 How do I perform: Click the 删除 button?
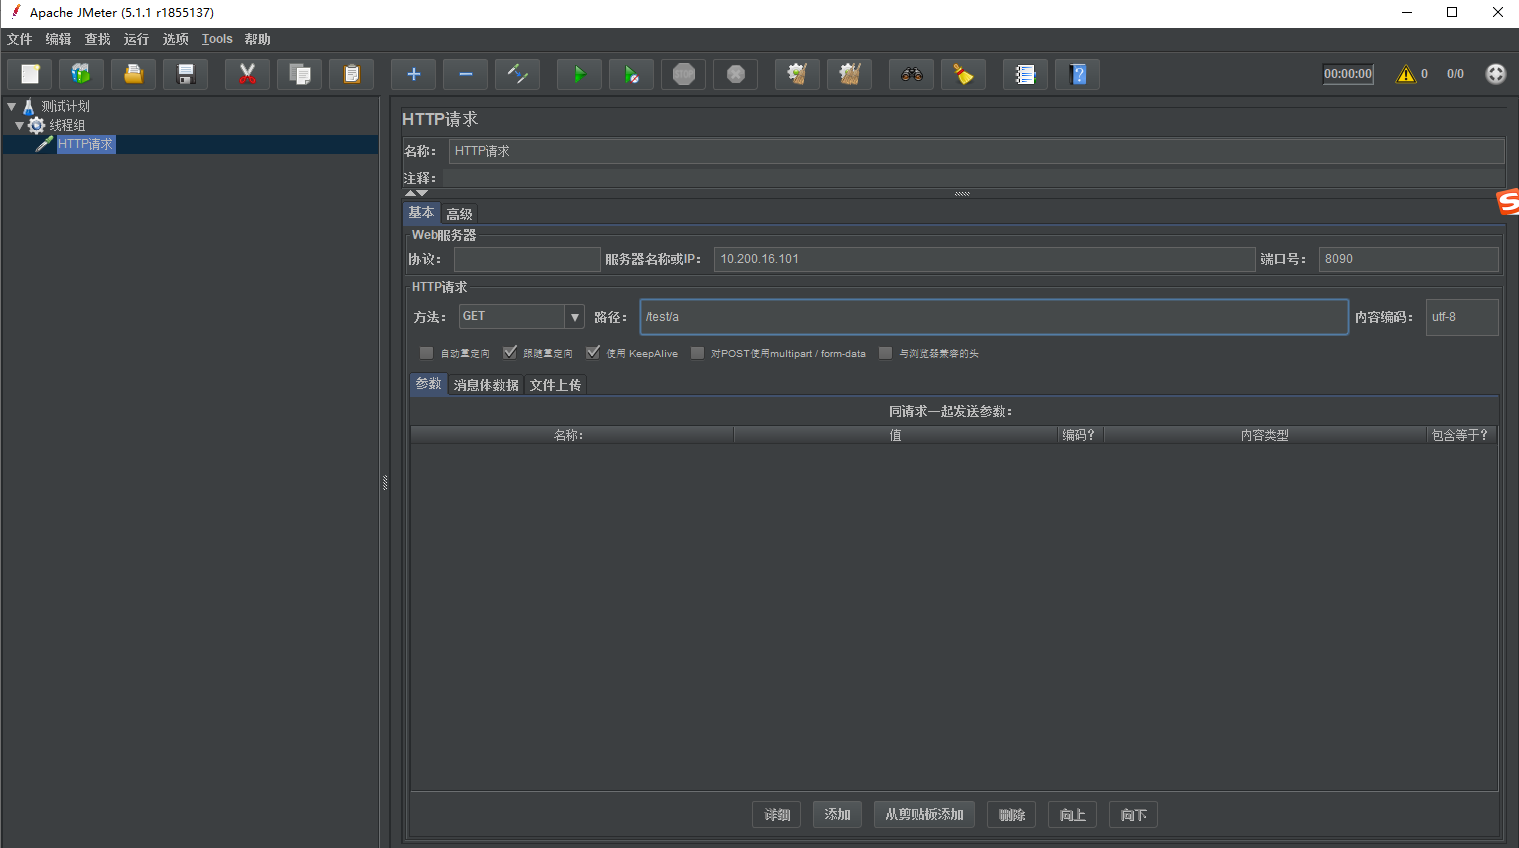[1011, 815]
